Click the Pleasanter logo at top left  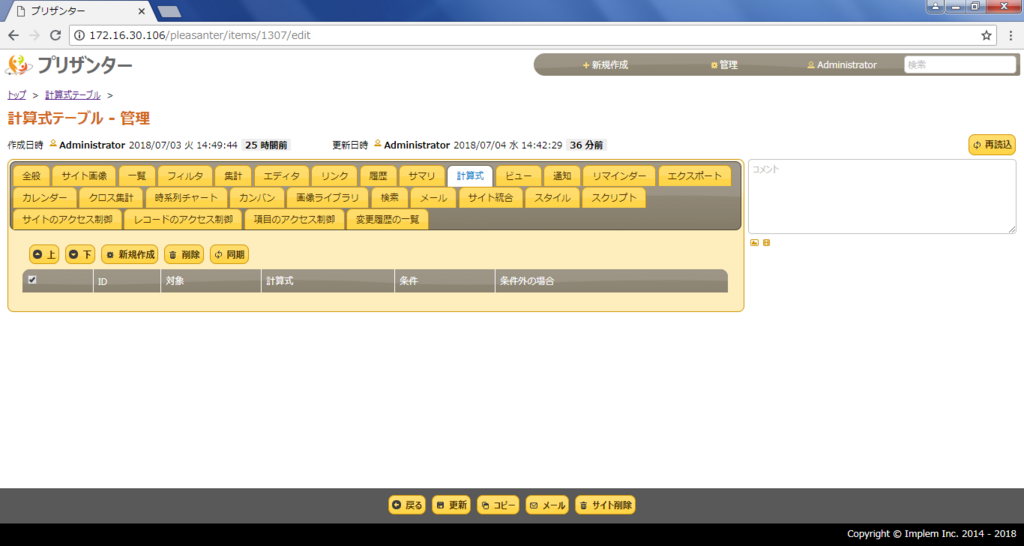click(x=69, y=65)
